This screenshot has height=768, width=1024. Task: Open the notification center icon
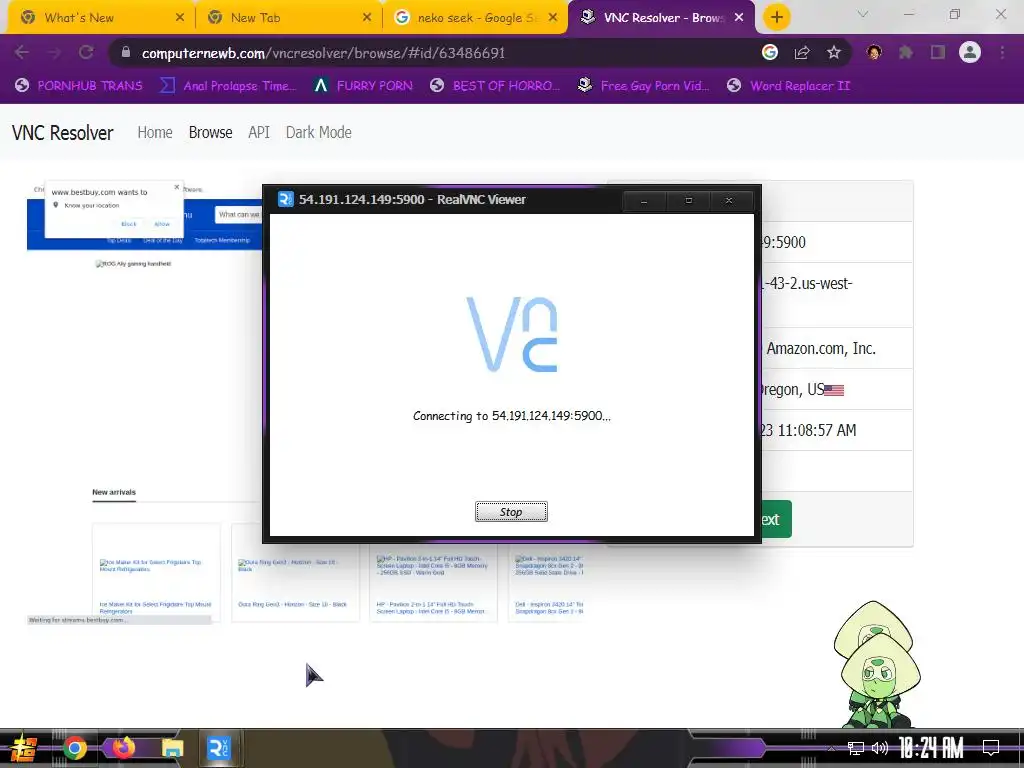[x=991, y=748]
